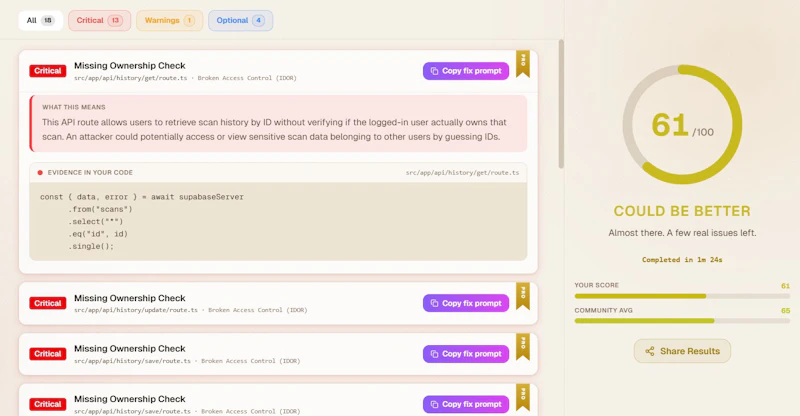
Task: Click Critical badge on history/get card
Action: (47, 71)
